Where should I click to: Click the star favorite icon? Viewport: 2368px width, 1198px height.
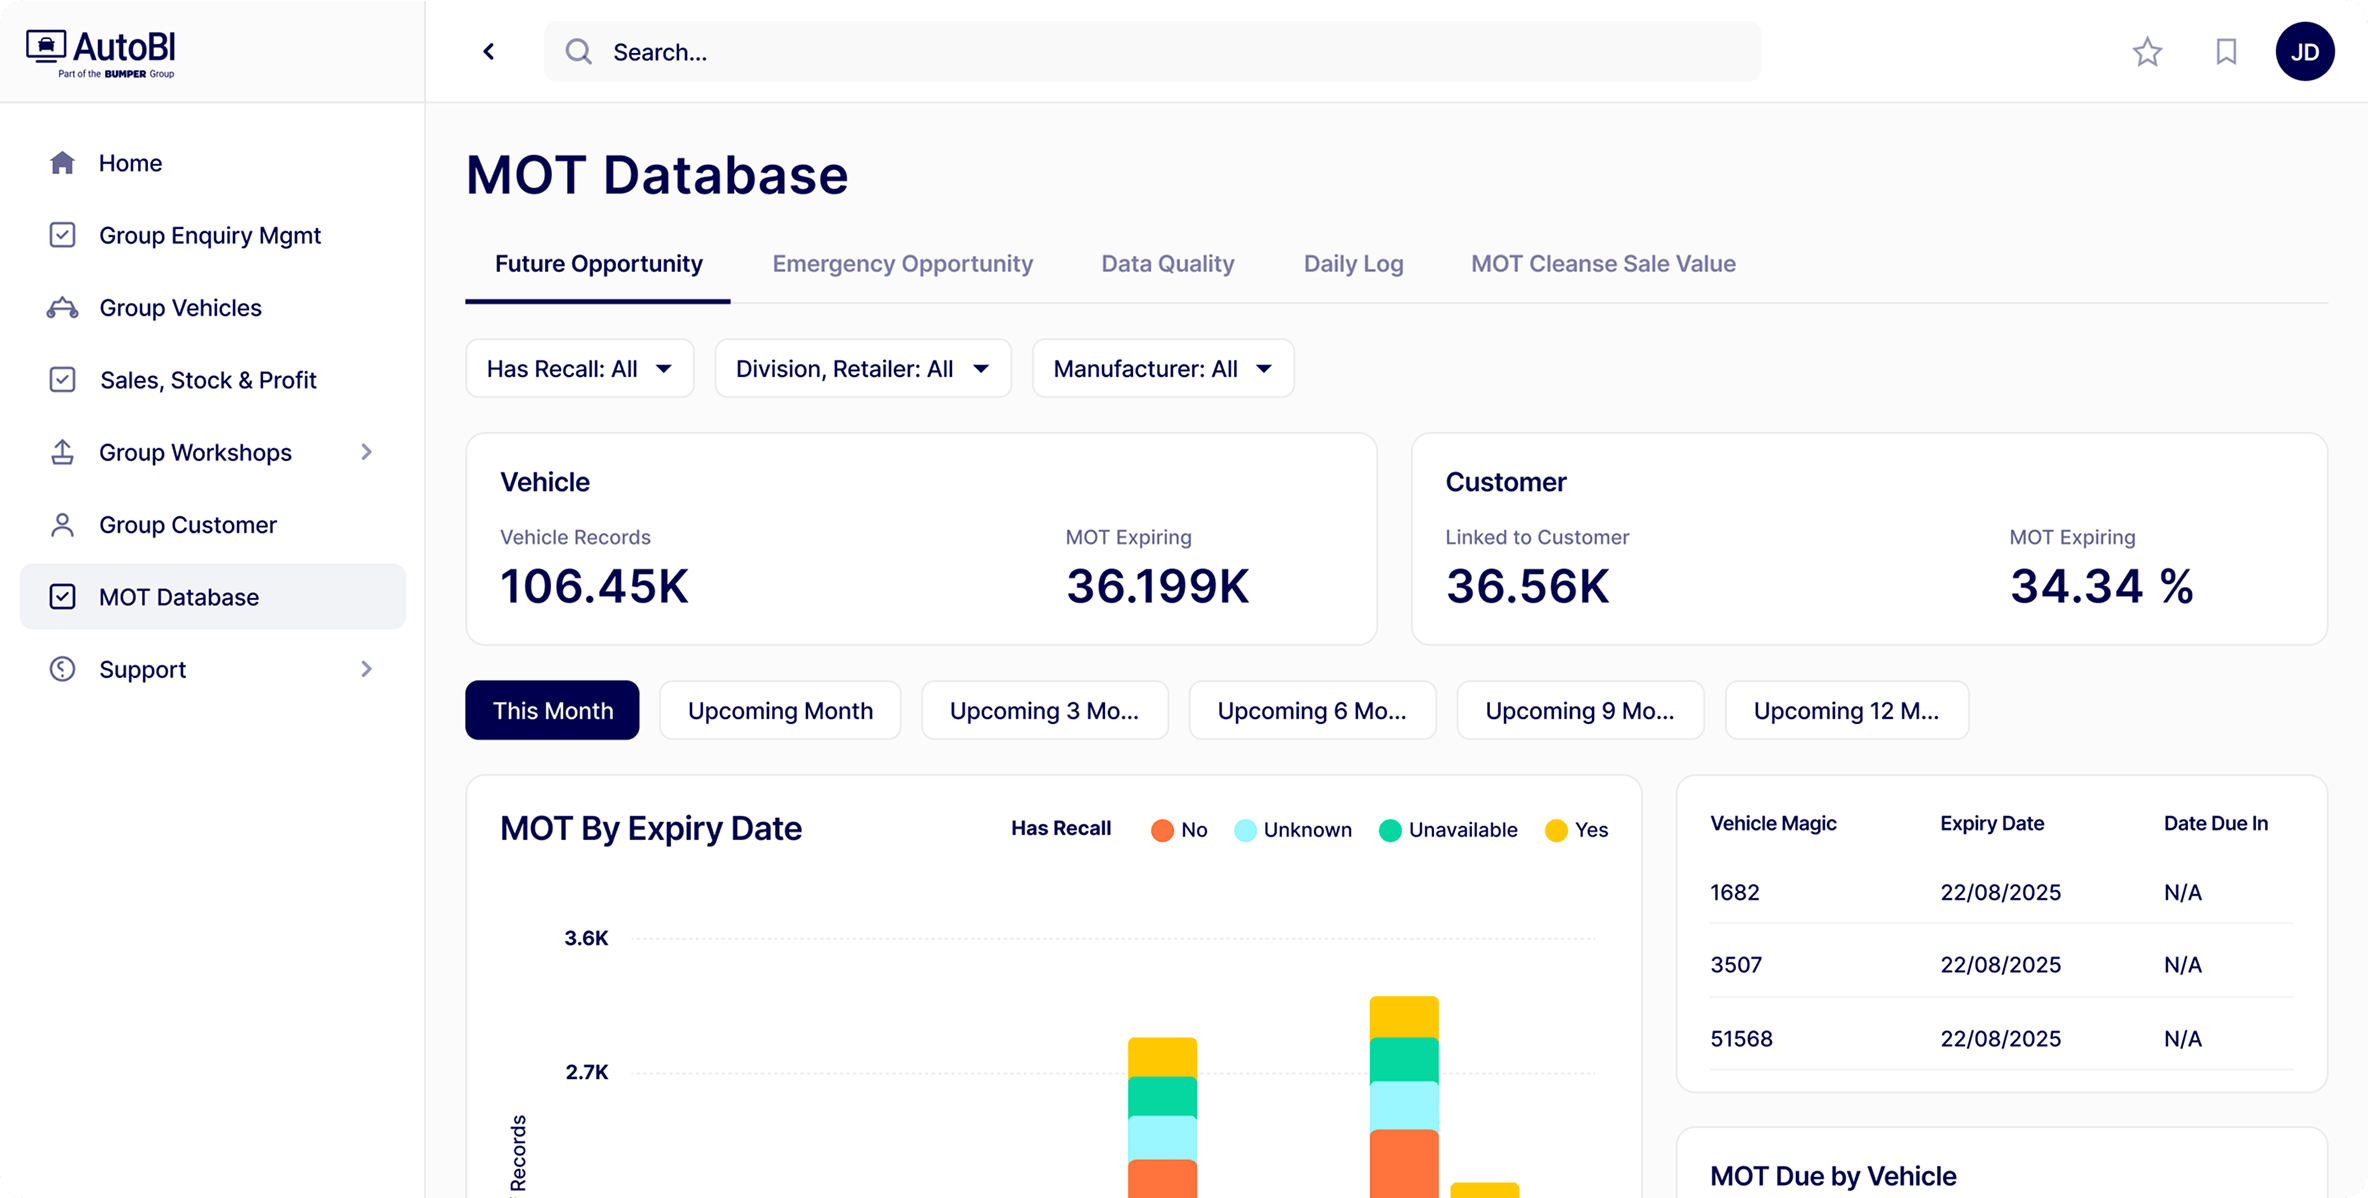click(2147, 52)
